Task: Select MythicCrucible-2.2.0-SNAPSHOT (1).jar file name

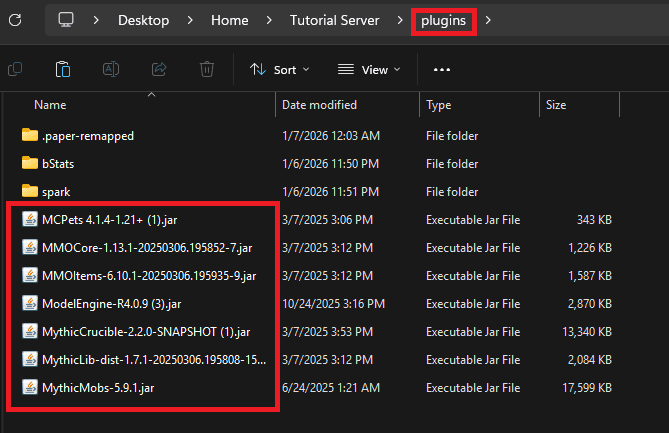Action: pos(146,331)
